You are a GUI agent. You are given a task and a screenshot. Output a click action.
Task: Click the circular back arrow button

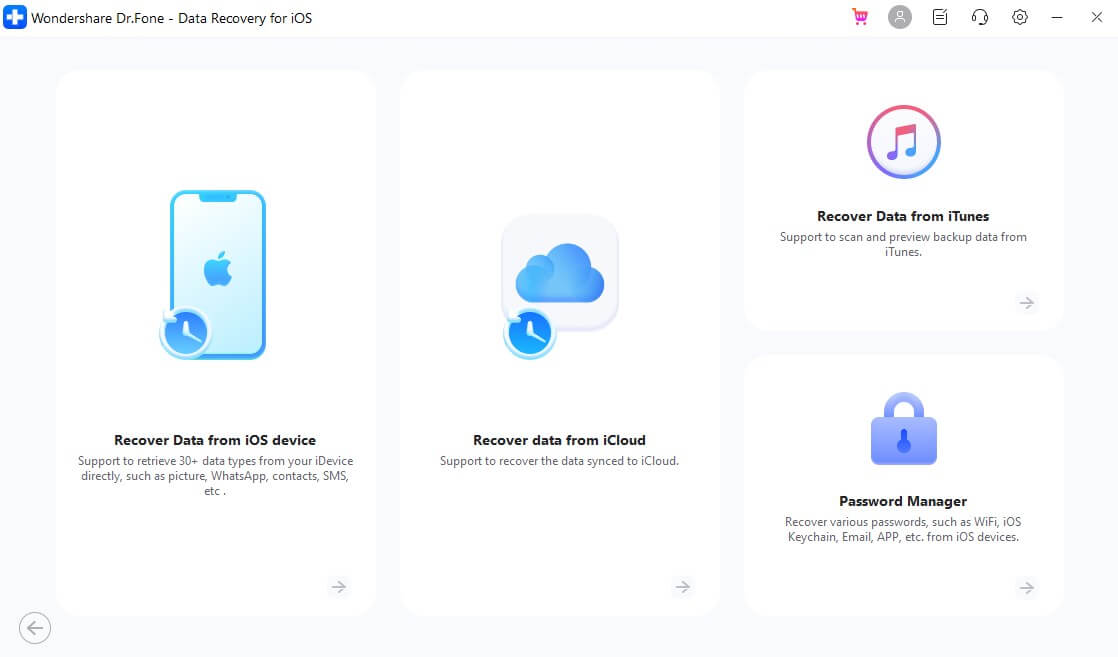35,628
